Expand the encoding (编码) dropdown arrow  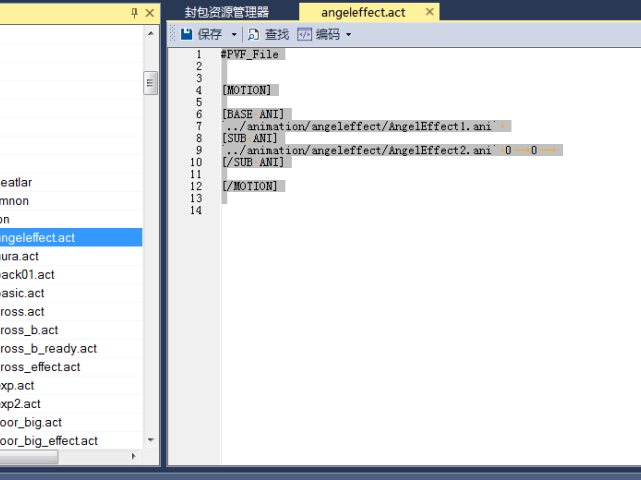[349, 35]
